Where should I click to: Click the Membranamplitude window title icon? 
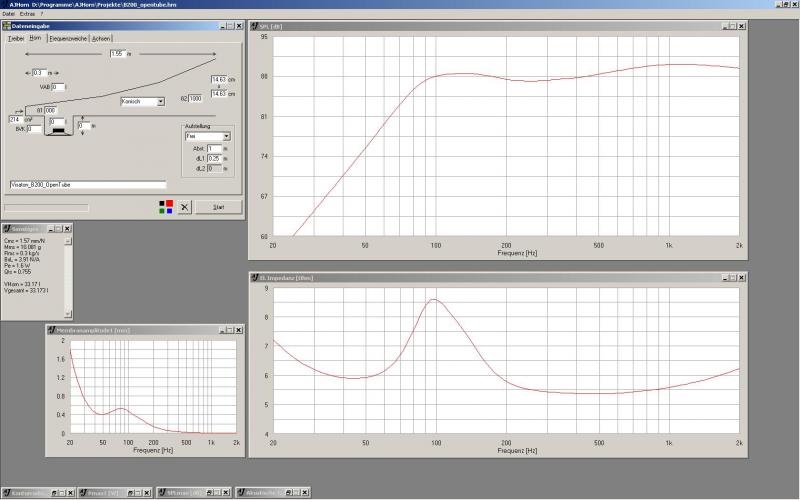[x=51, y=329]
